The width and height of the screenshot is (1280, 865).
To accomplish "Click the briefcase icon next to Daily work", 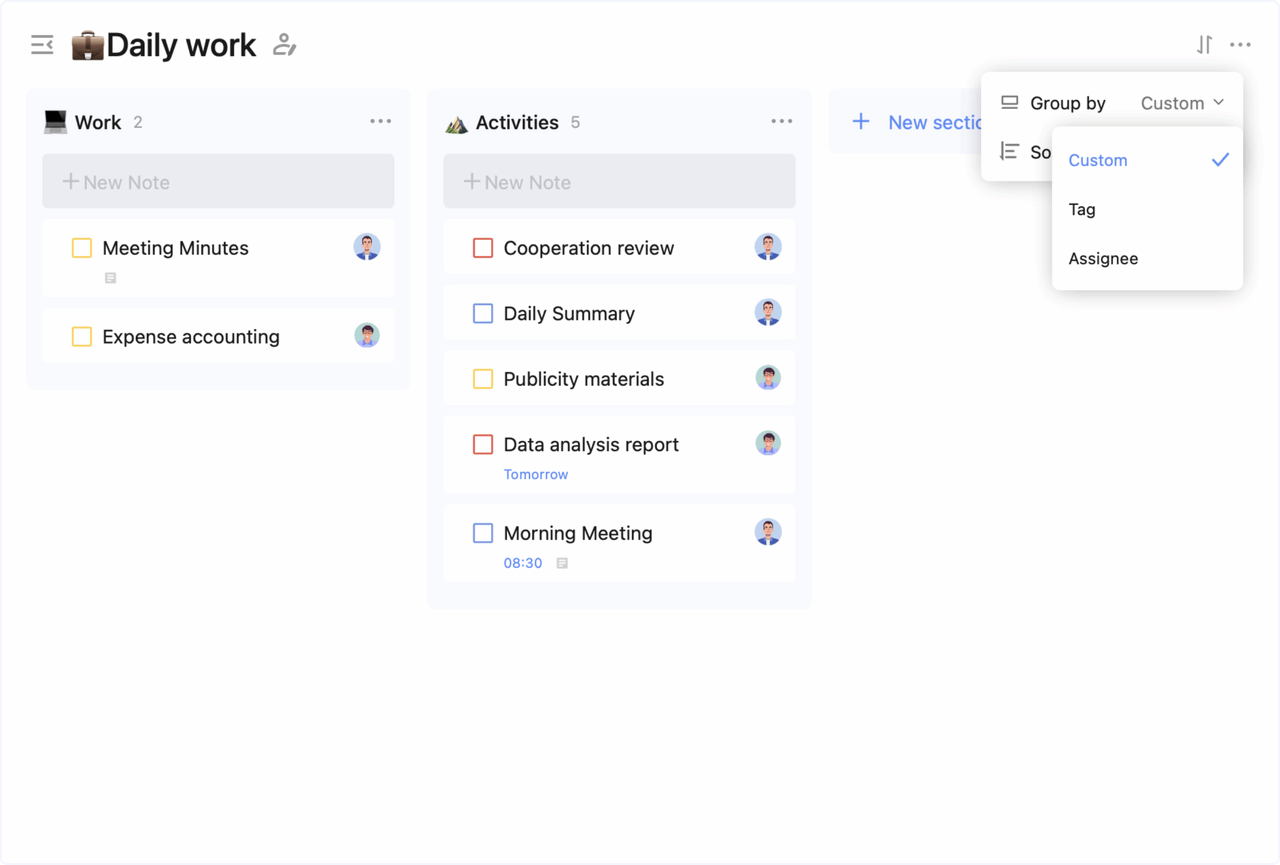I will point(88,44).
